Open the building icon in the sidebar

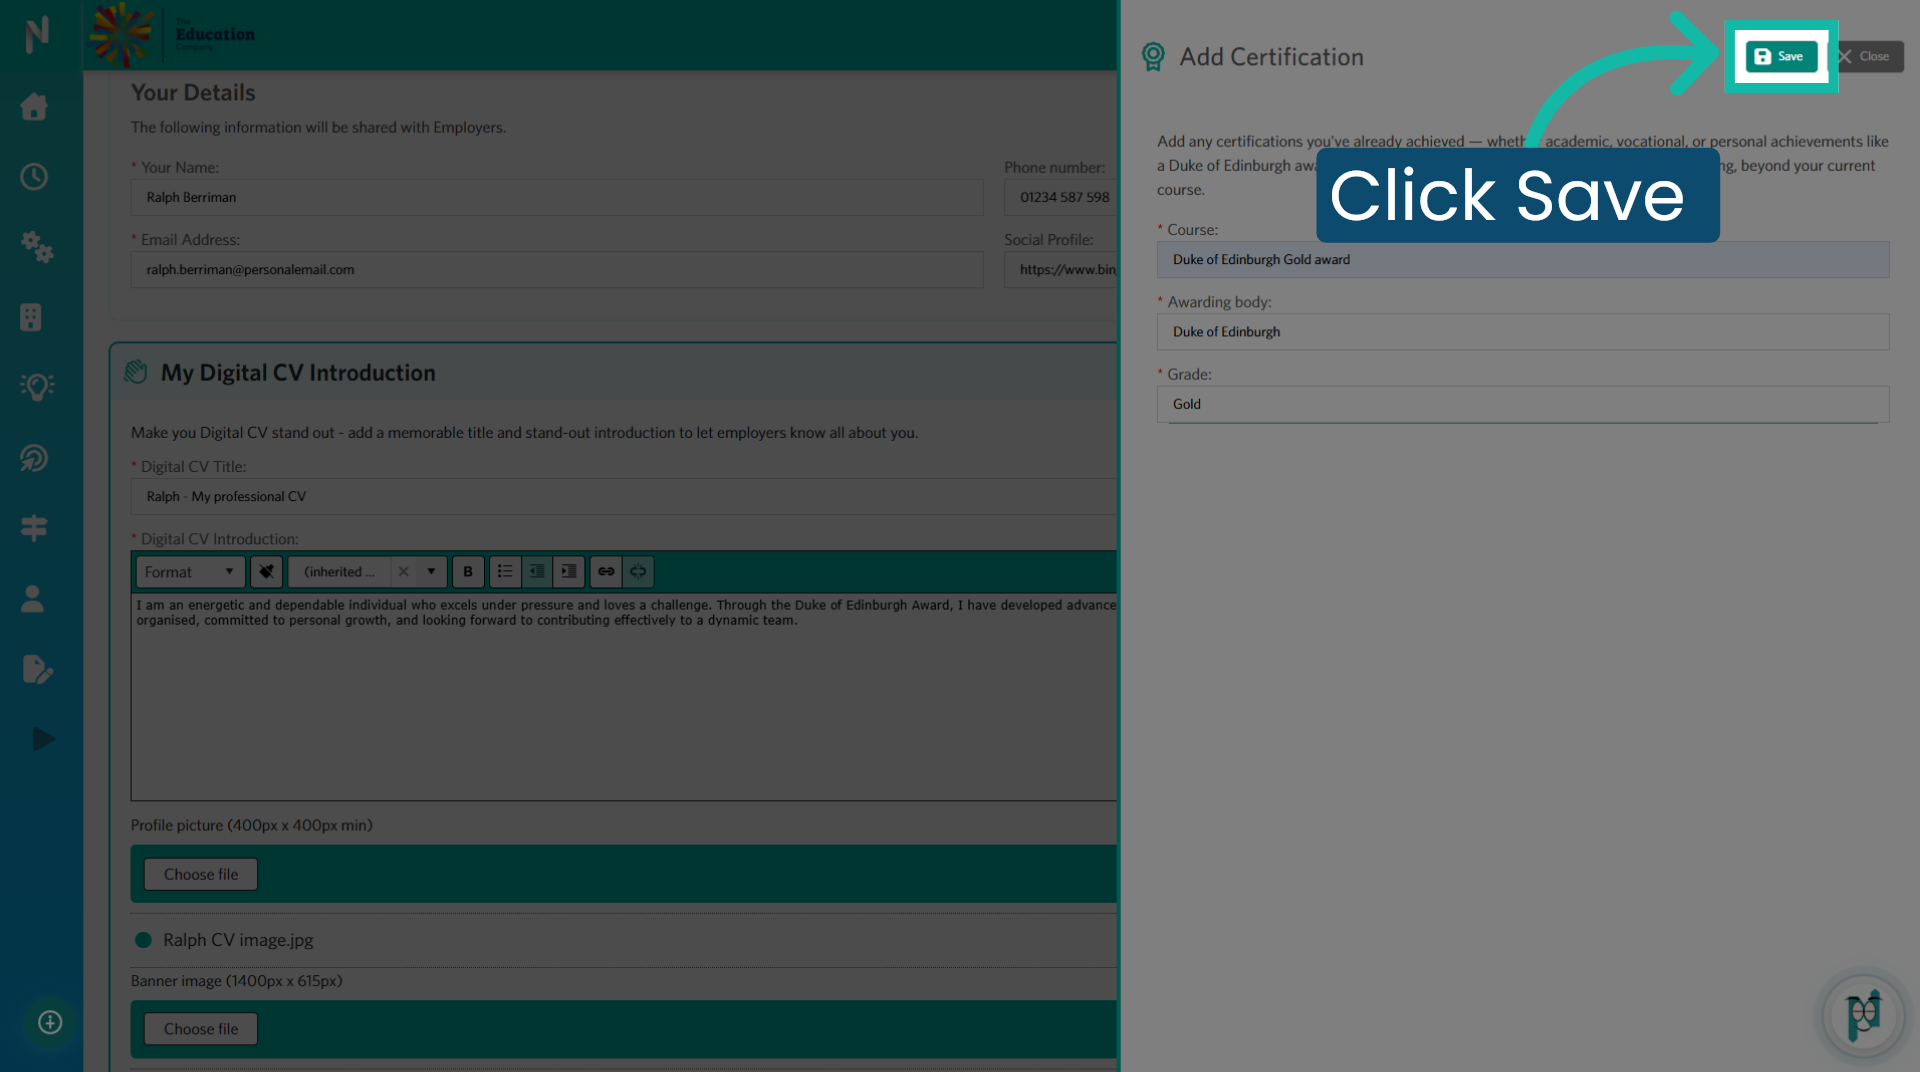click(x=31, y=317)
